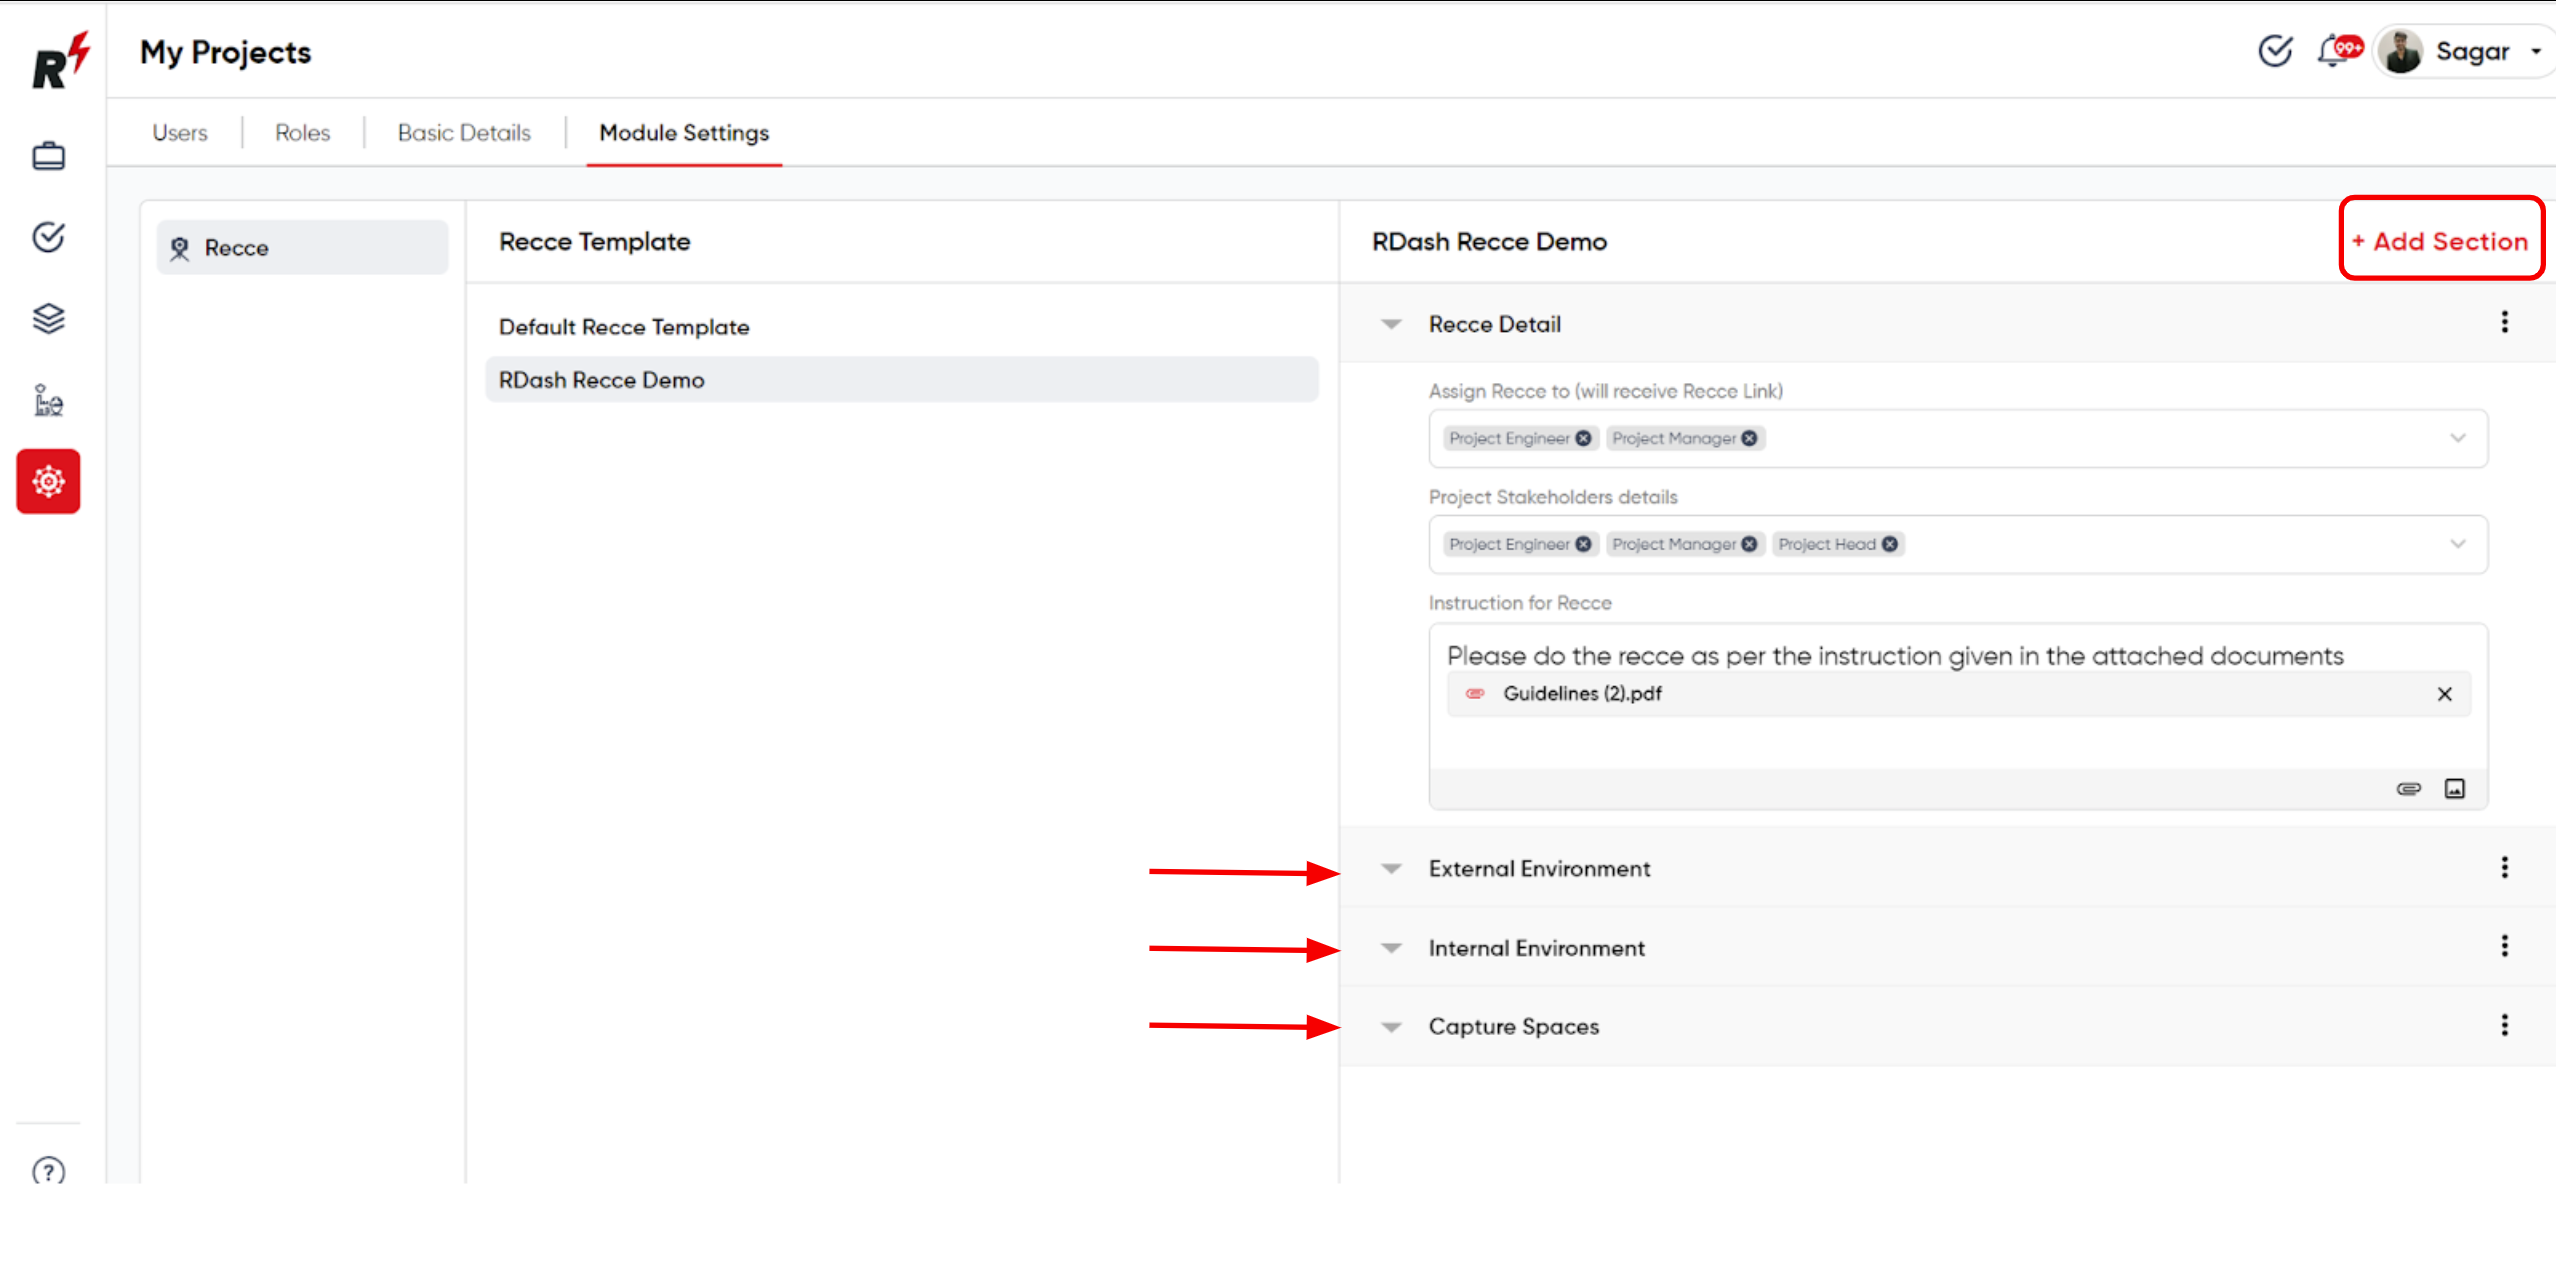This screenshot has height=1263, width=2556.
Task: Click the My Projects page title
Action: click(x=225, y=52)
